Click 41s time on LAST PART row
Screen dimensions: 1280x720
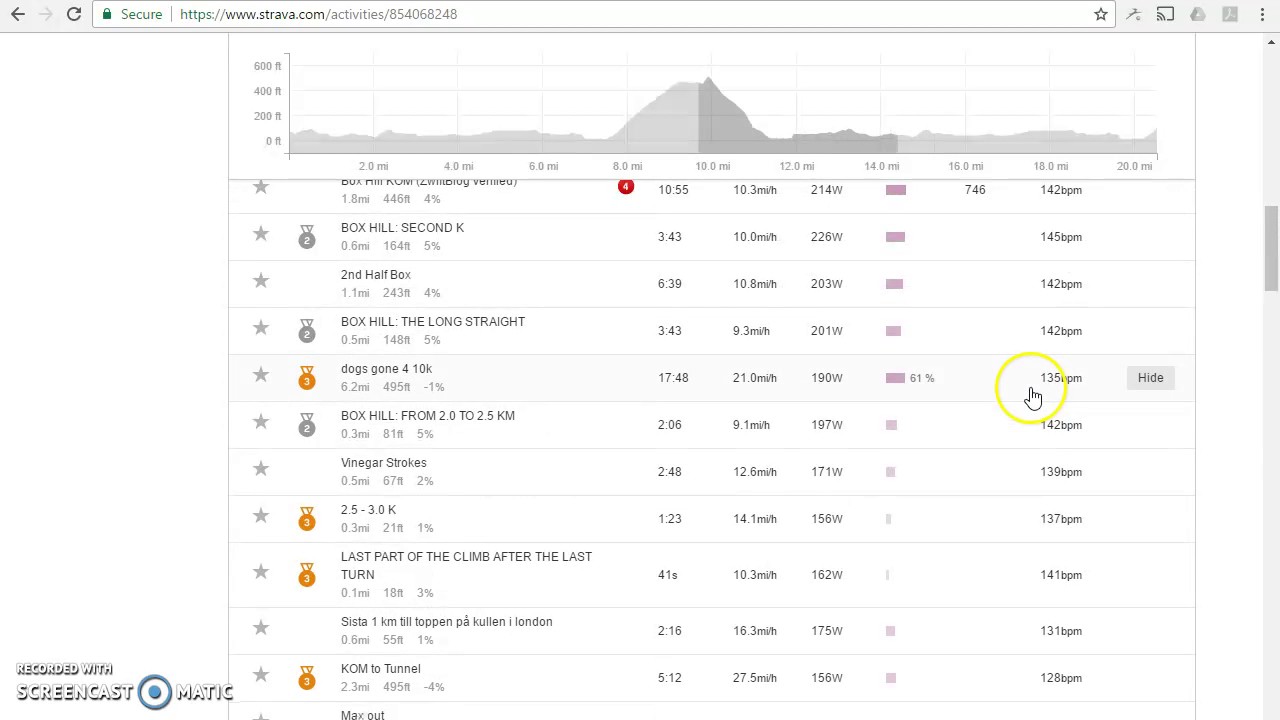(x=667, y=575)
